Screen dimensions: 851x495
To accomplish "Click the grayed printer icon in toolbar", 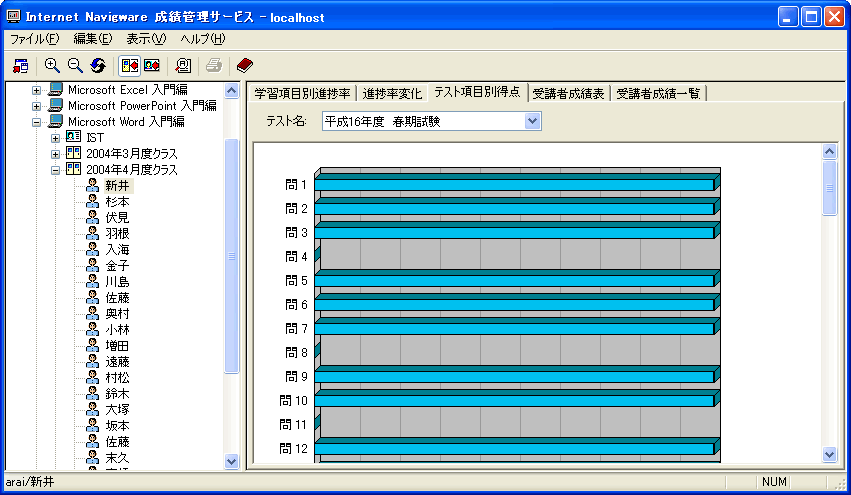I will (214, 66).
